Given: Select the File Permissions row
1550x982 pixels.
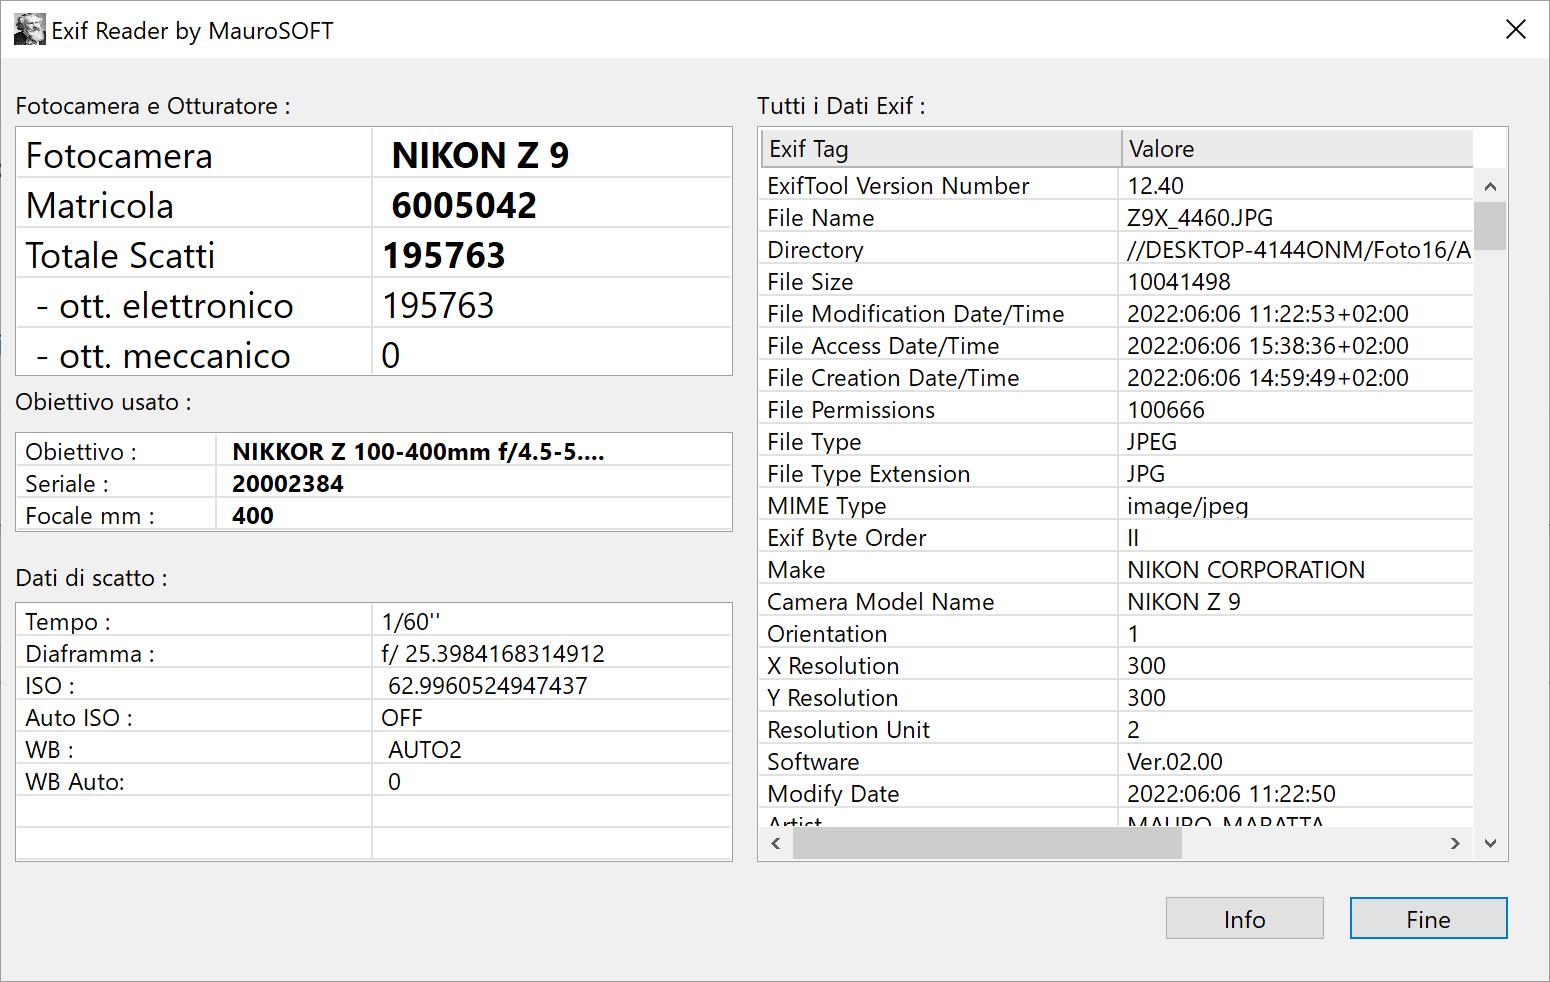Looking at the screenshot, I should click(x=1117, y=410).
